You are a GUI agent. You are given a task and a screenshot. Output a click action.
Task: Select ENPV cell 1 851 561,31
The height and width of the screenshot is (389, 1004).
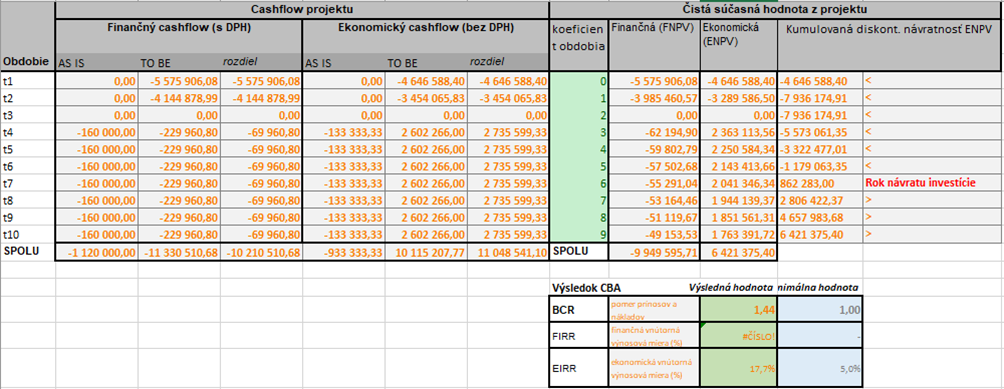[x=738, y=217]
